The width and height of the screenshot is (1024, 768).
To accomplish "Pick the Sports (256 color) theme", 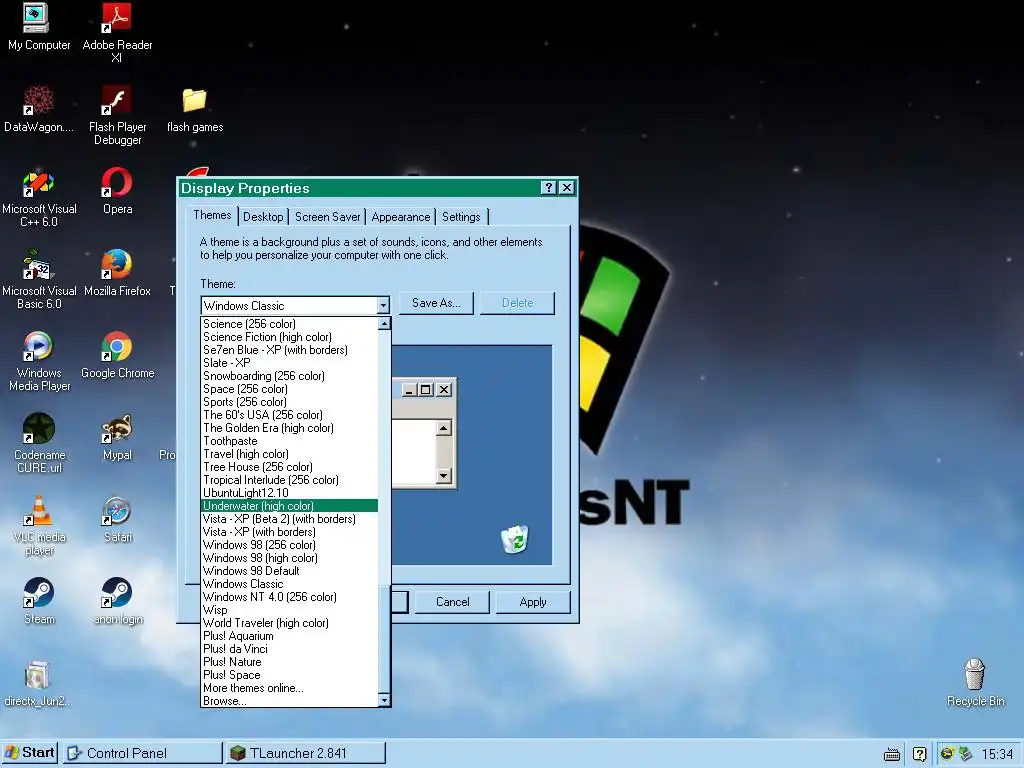I will pos(289,402).
